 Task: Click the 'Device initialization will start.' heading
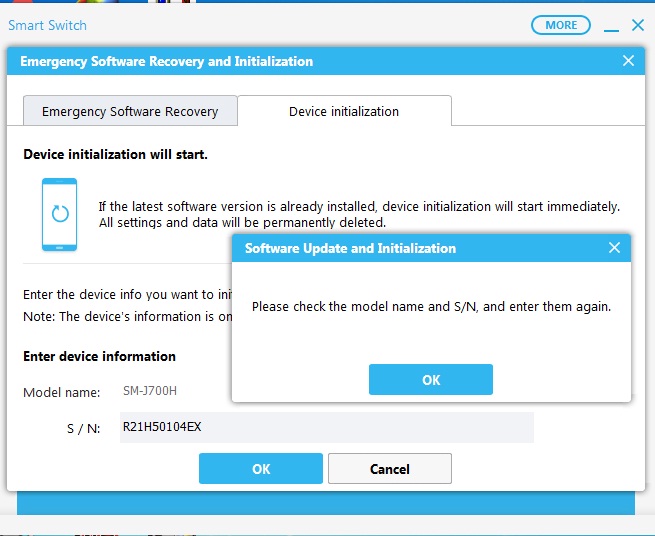click(115, 155)
